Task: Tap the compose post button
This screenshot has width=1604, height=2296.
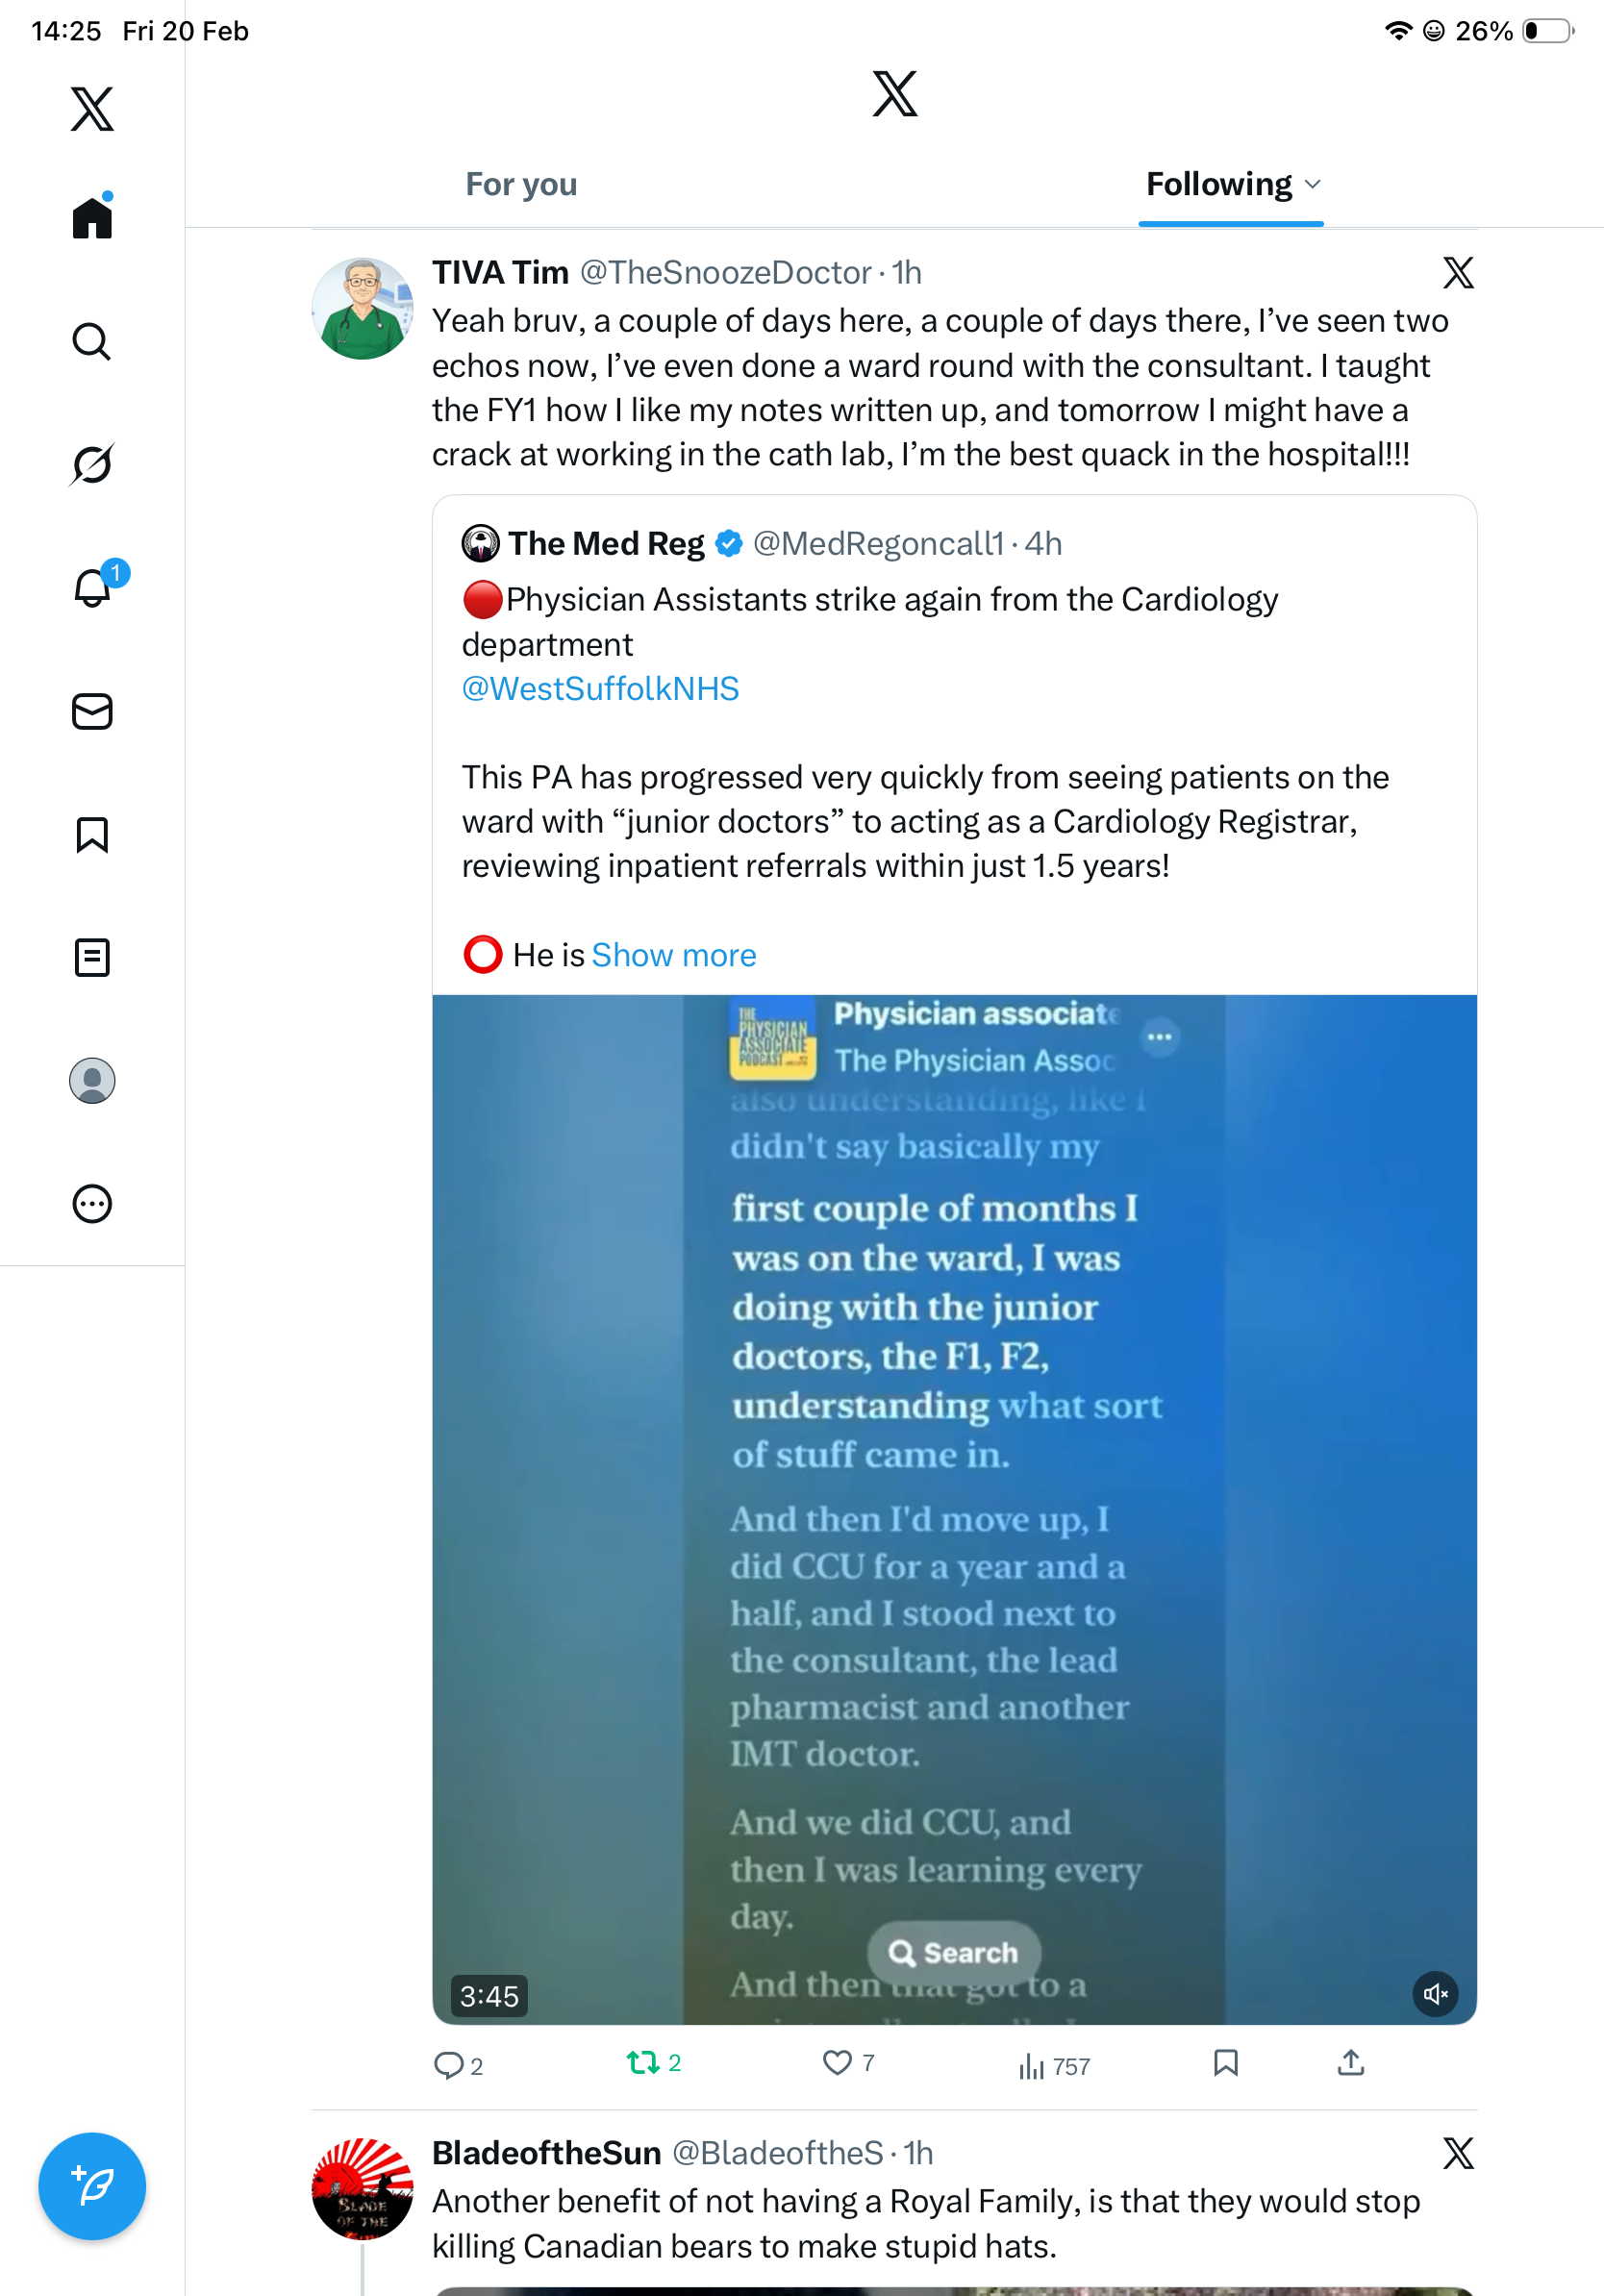Action: [92, 2186]
